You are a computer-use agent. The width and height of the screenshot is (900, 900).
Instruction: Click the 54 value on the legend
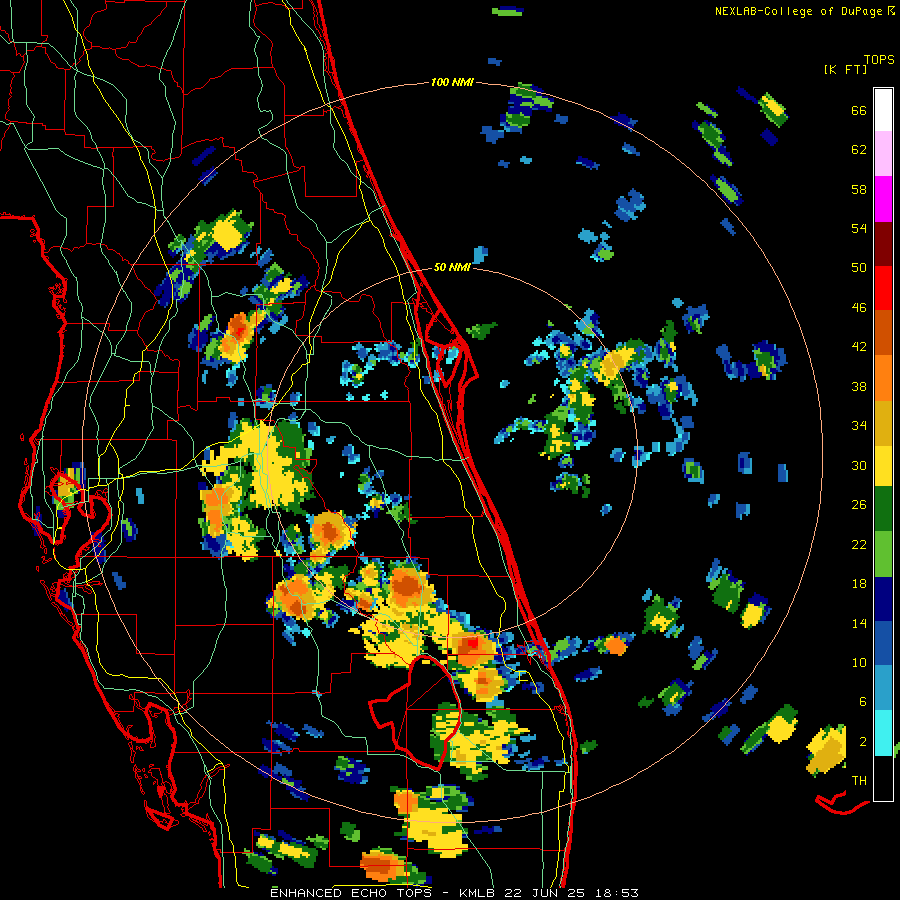[x=859, y=228]
